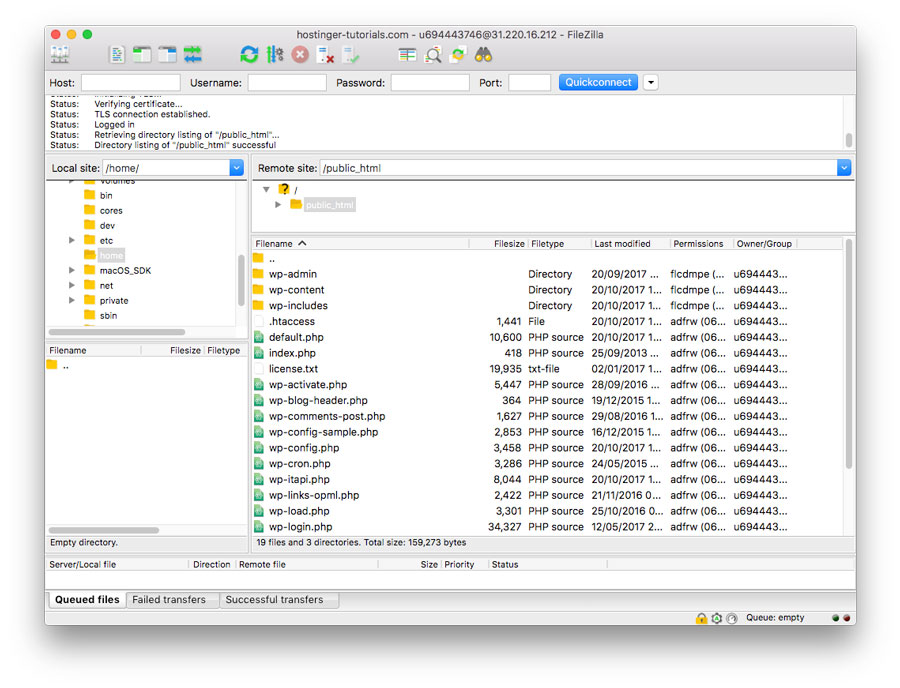This screenshot has width=900, height=688.
Task: Open directory listing filters icon
Action: 407,55
